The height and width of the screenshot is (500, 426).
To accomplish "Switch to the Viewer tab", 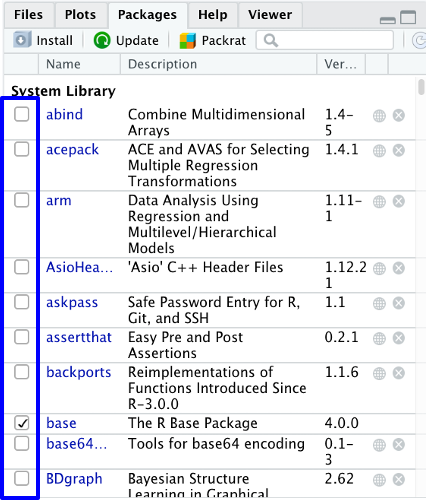I will pos(270,15).
